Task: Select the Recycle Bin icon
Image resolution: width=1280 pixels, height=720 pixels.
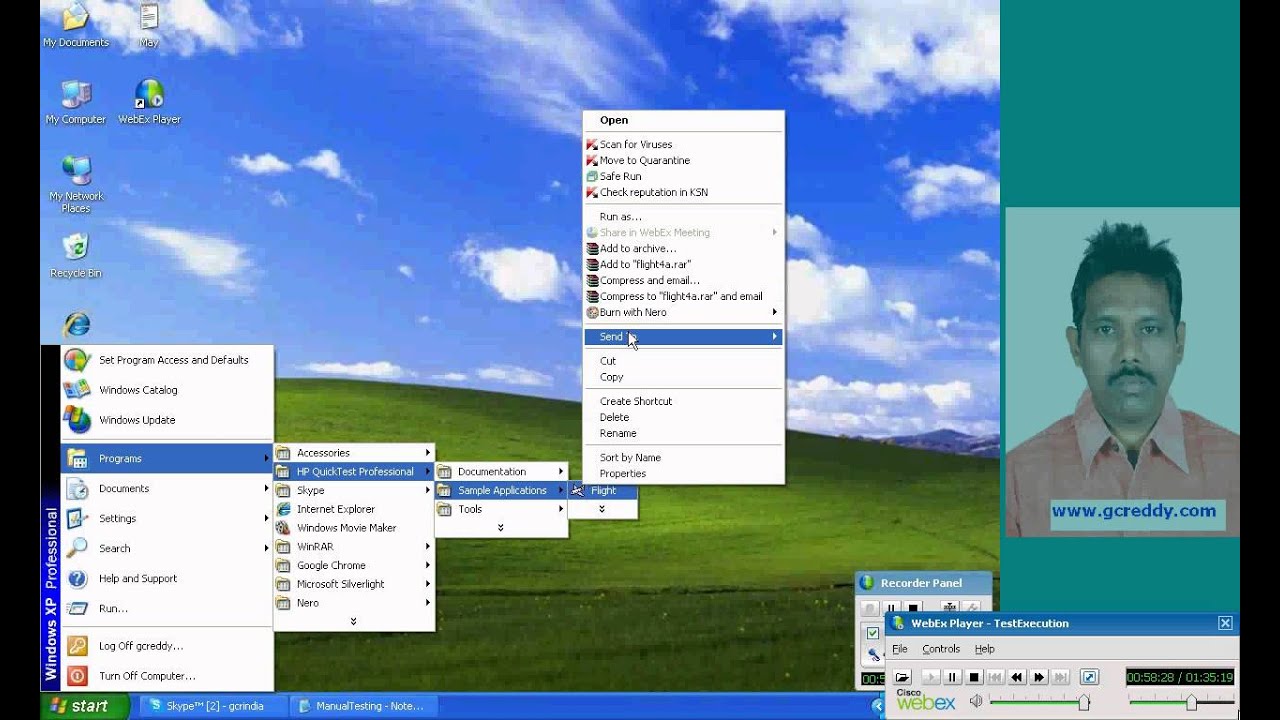Action: 76,256
